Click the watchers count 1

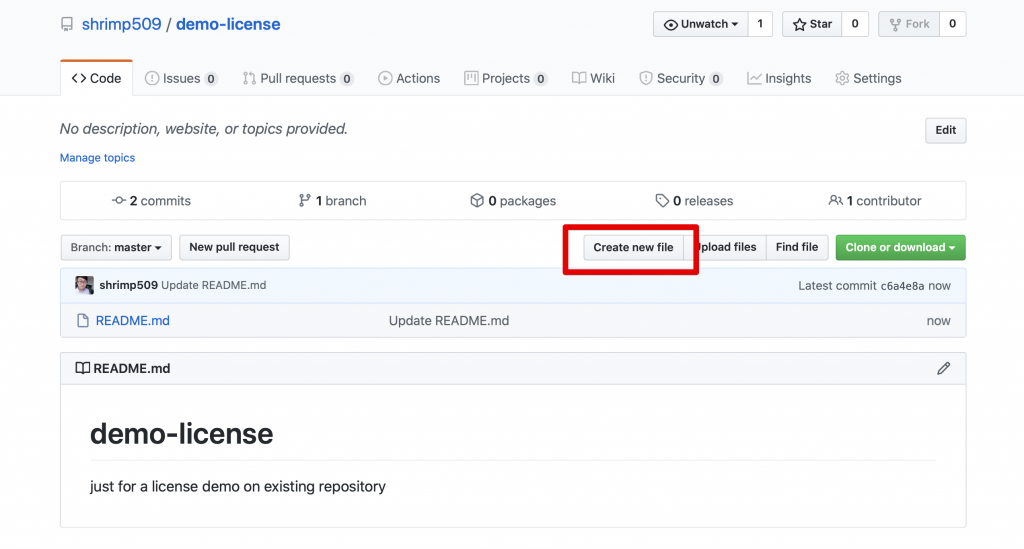[760, 24]
